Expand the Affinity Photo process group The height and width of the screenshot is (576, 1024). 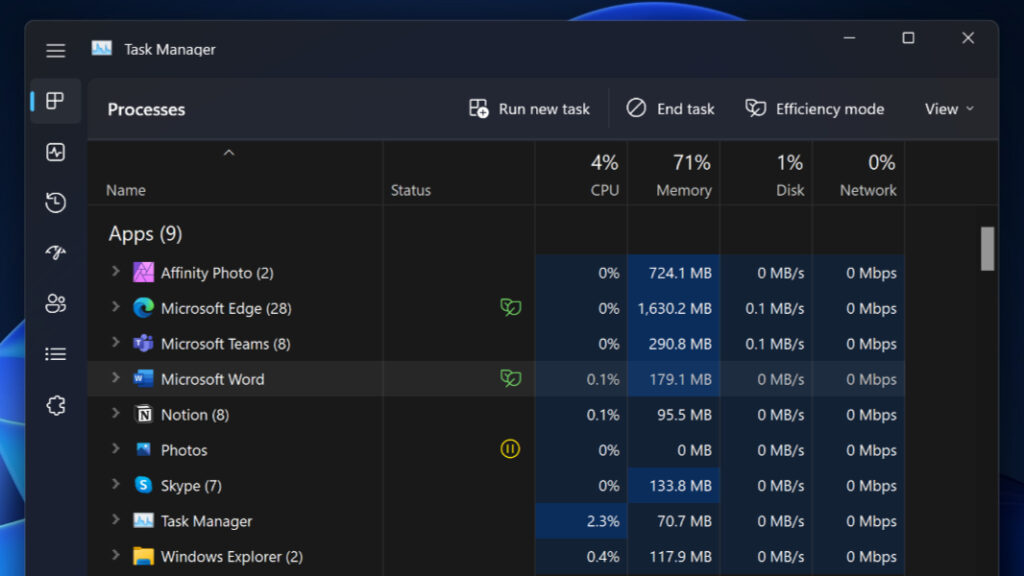pyautogui.click(x=116, y=271)
